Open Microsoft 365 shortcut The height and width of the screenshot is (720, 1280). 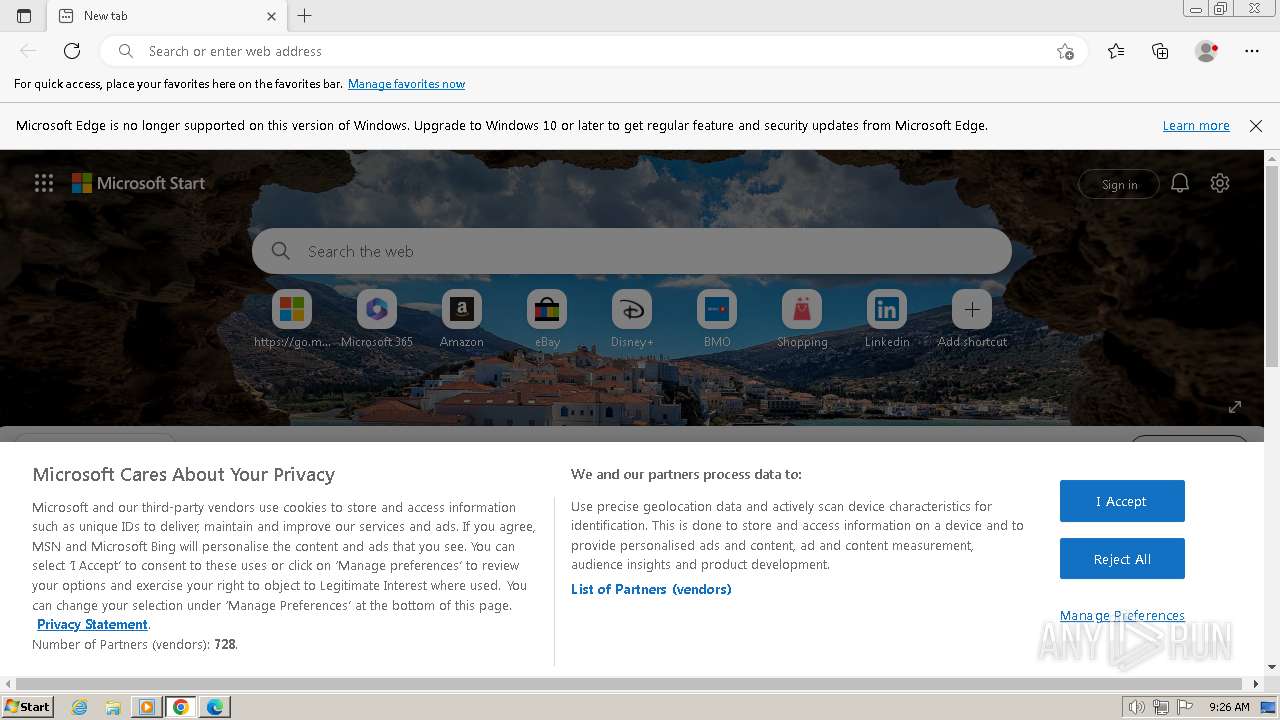[377, 319]
